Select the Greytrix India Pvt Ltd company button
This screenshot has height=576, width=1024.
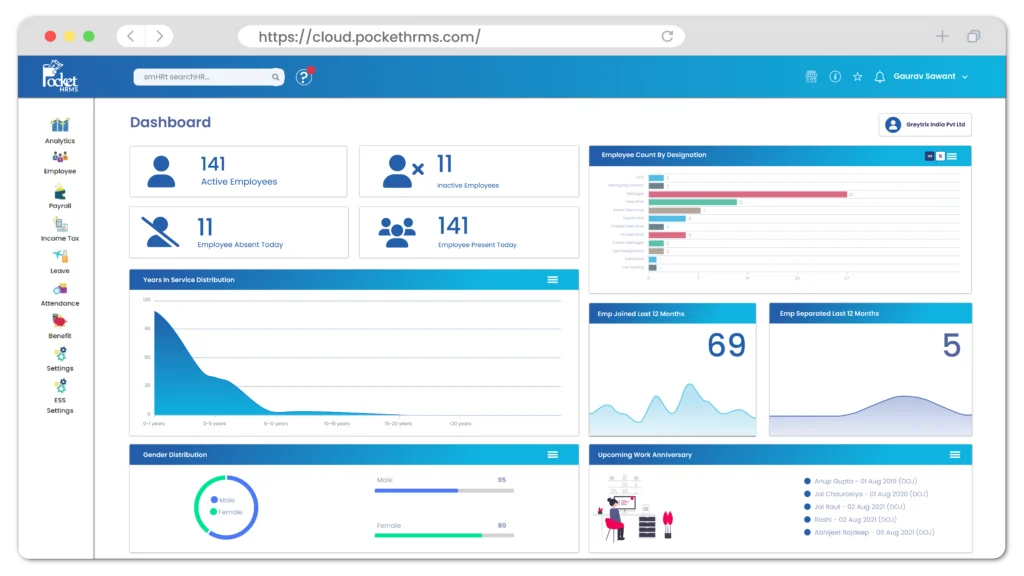pos(927,124)
